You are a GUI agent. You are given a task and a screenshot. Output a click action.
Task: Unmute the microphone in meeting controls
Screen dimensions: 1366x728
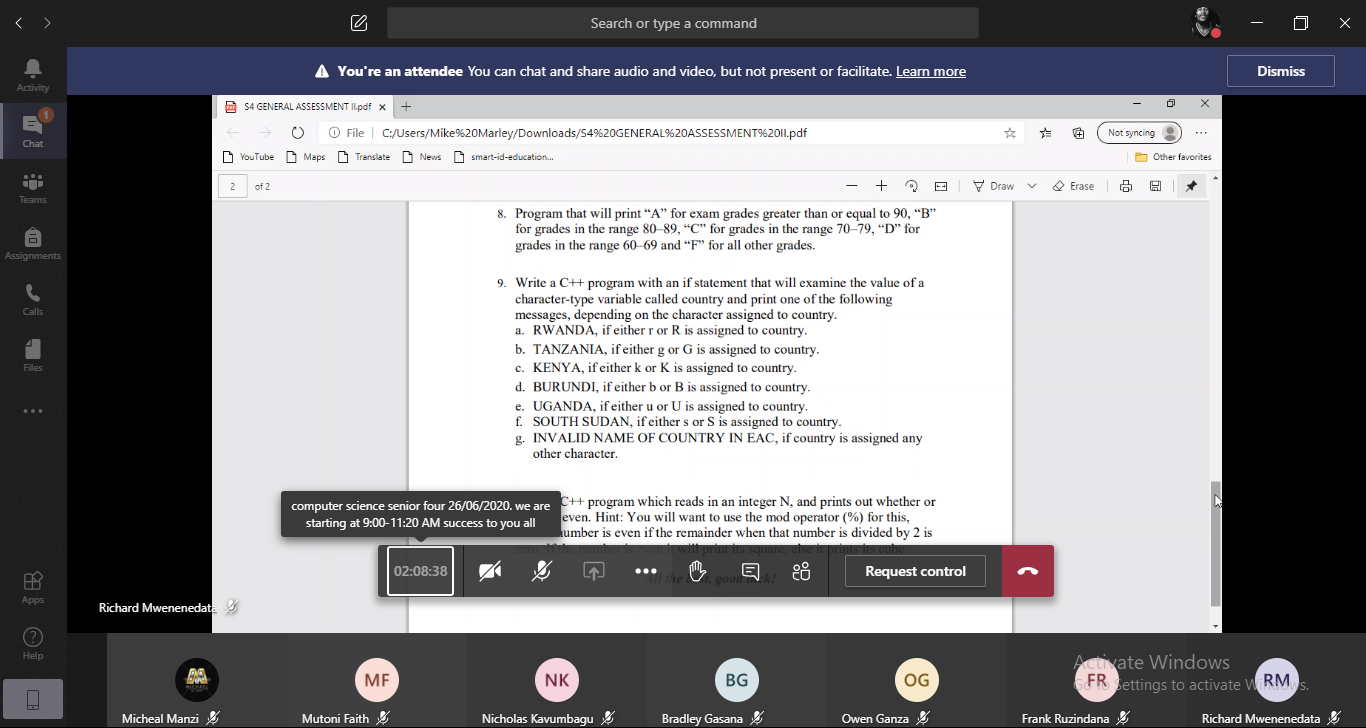[542, 571]
